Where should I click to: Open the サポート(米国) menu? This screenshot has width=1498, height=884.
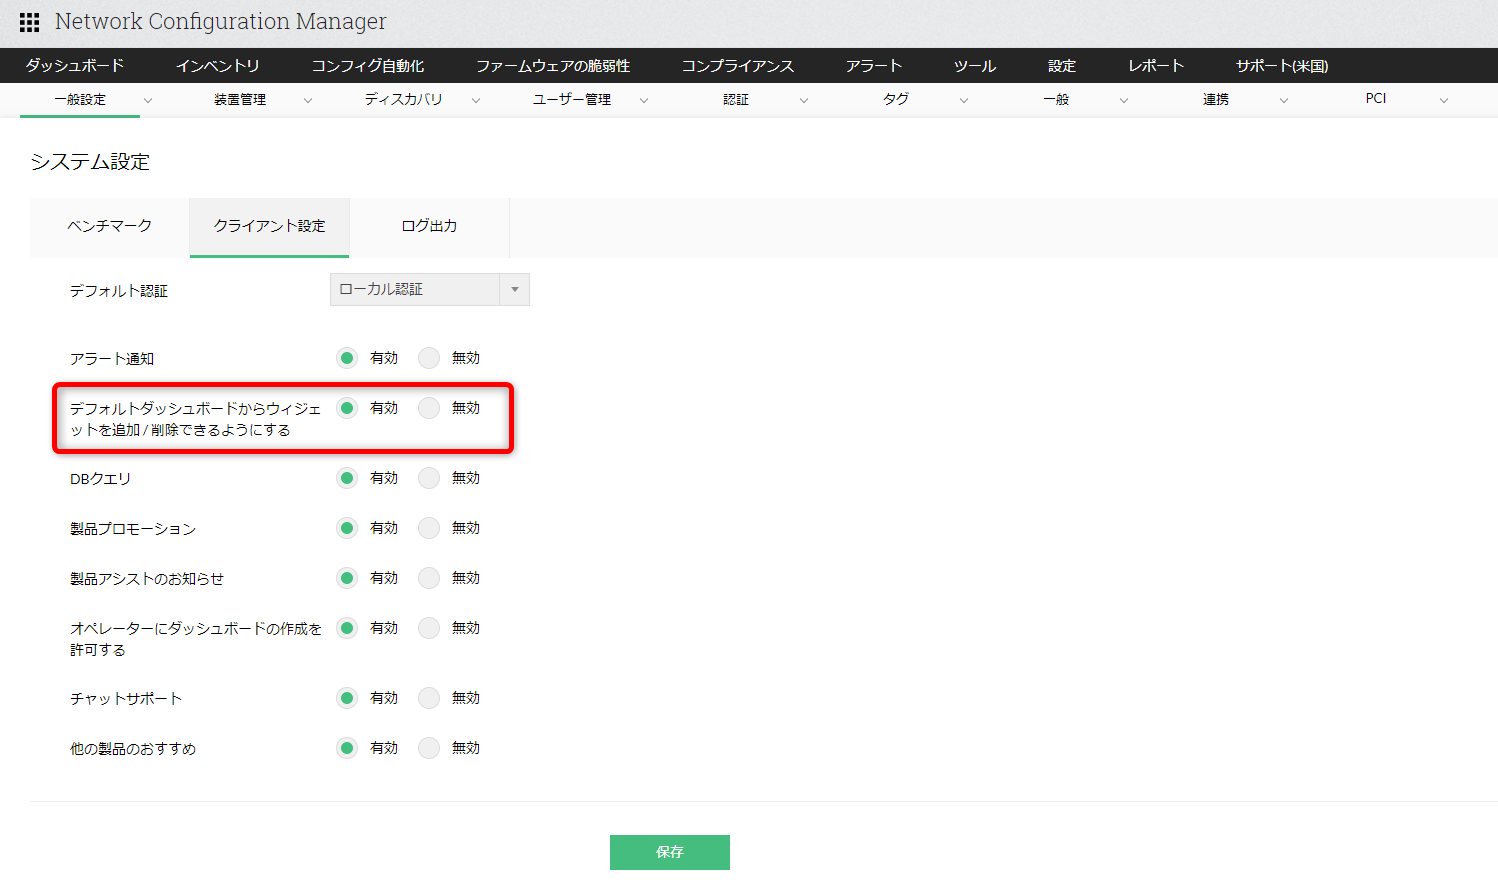(x=1282, y=66)
